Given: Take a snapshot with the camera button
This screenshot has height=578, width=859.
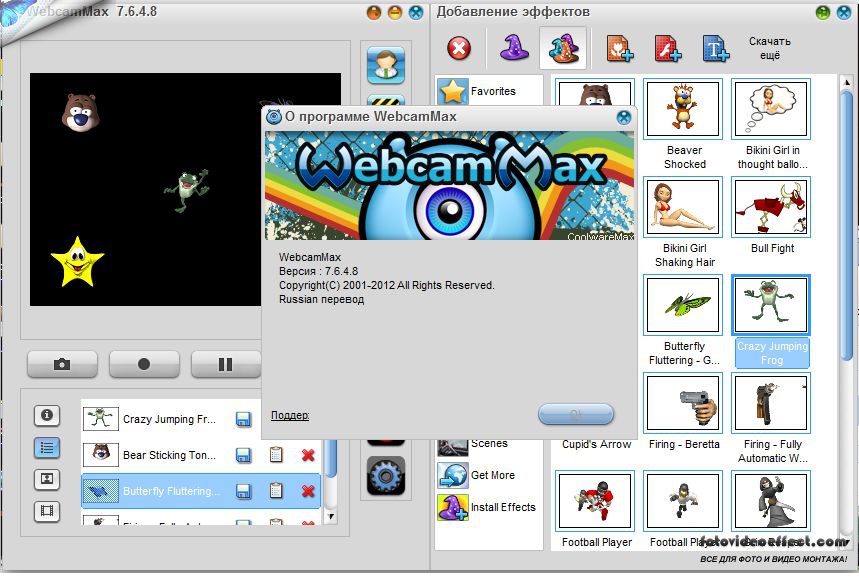Looking at the screenshot, I should [x=62, y=364].
